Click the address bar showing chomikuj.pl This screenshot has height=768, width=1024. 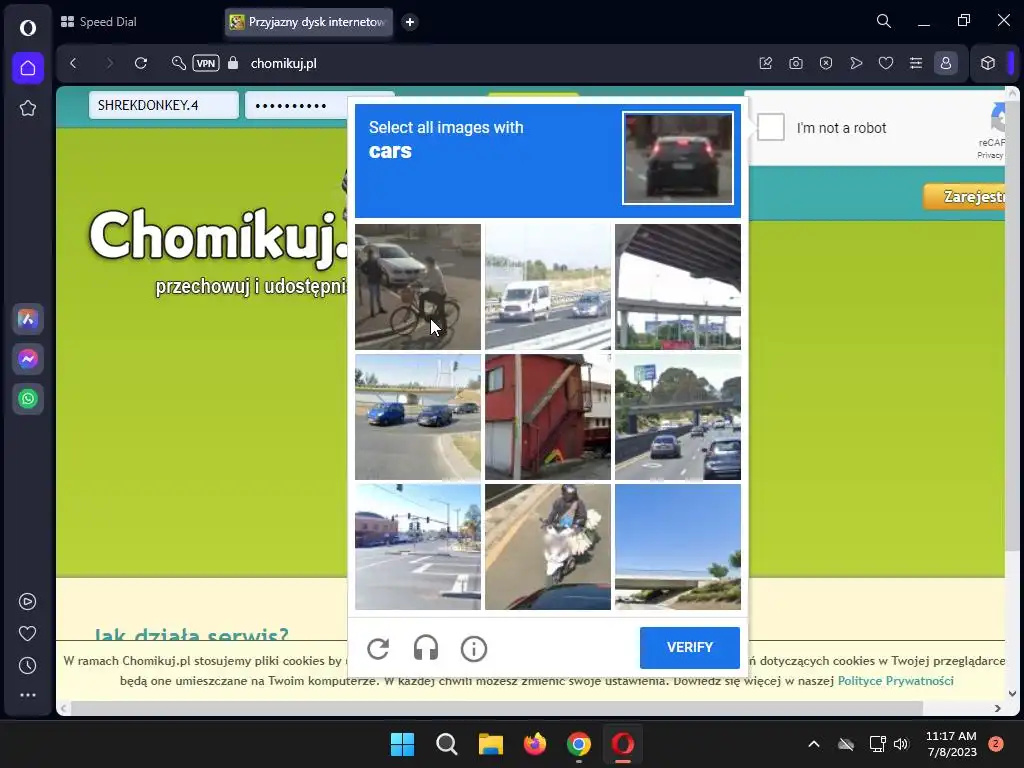(x=283, y=63)
